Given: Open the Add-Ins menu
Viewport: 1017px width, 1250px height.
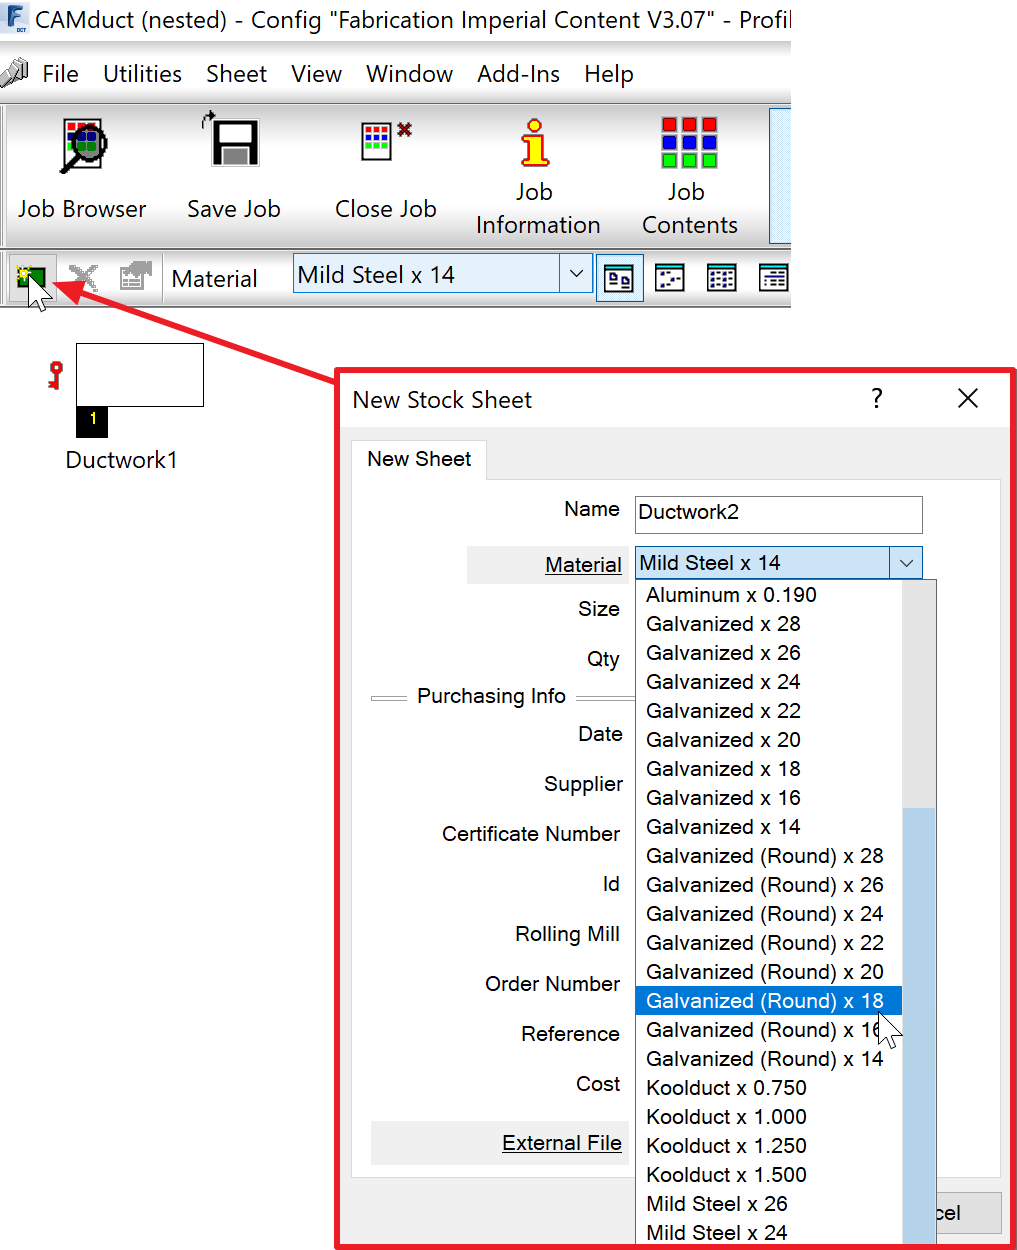Looking at the screenshot, I should pyautogui.click(x=518, y=74).
